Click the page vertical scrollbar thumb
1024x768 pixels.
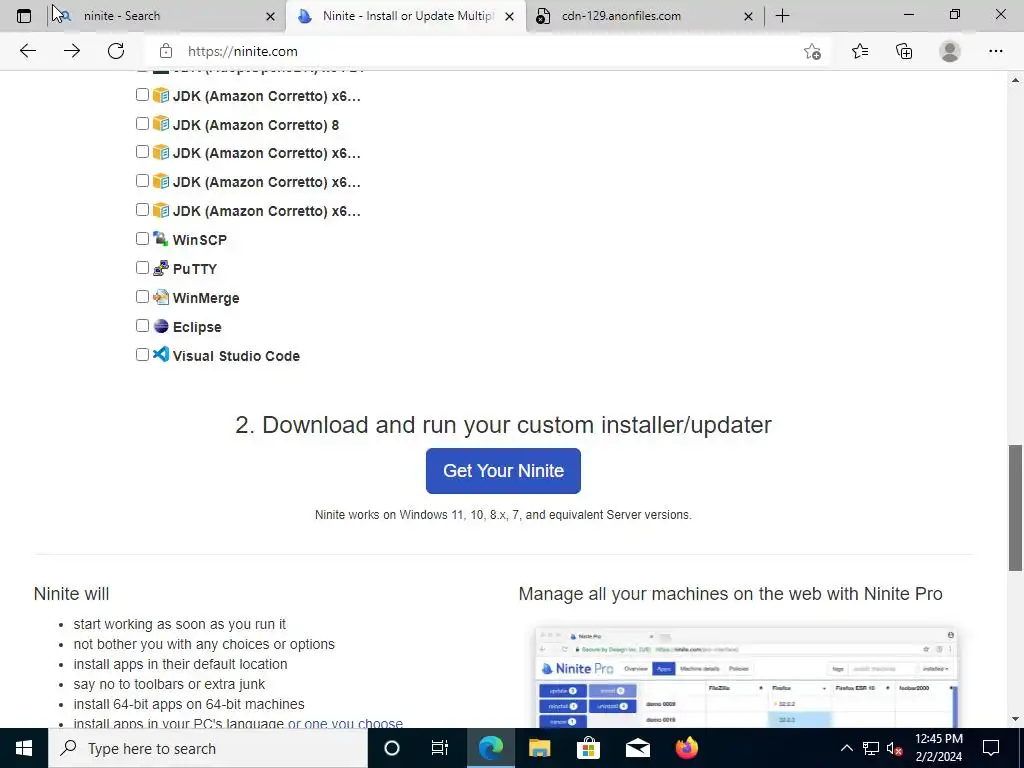pyautogui.click(x=1015, y=507)
